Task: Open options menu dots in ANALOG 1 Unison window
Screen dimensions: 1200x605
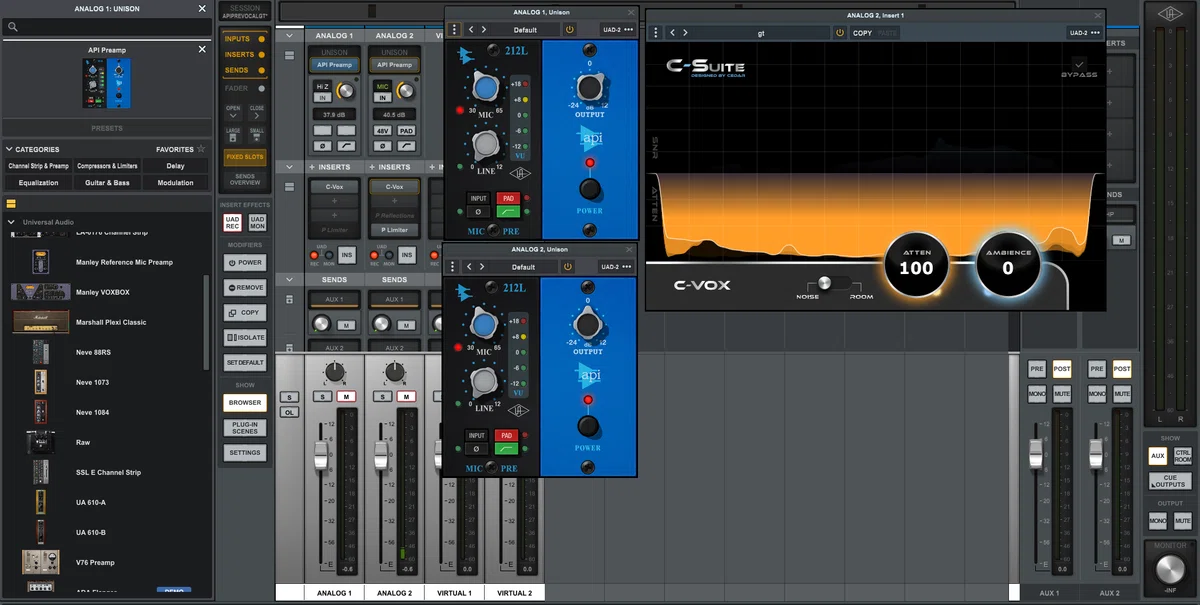Action: click(x=455, y=29)
